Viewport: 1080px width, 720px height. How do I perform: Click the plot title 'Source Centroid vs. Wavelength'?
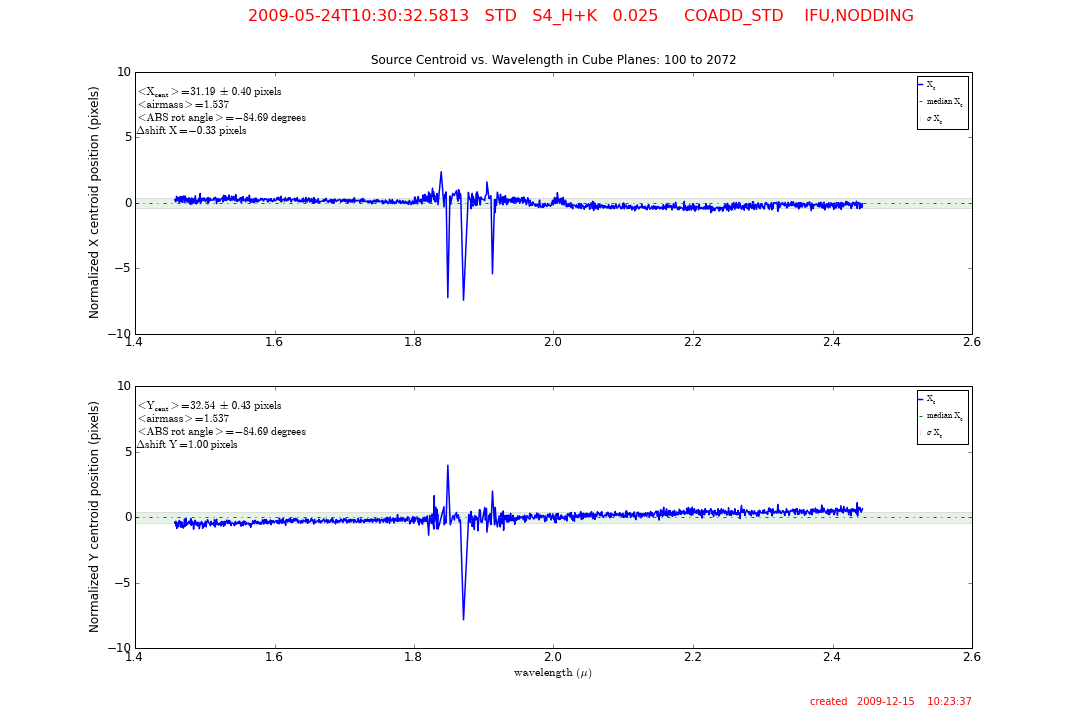[553, 60]
